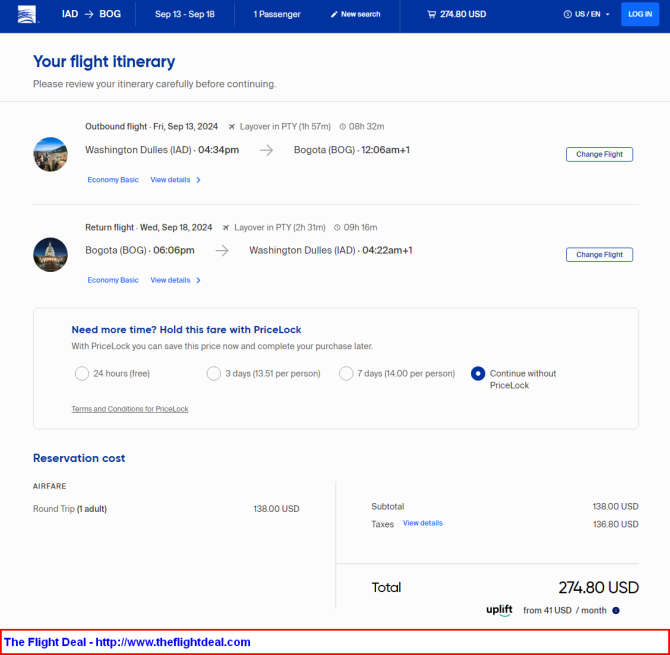670x655 pixels.
Task: Click the return duration clock icon
Action: [337, 227]
